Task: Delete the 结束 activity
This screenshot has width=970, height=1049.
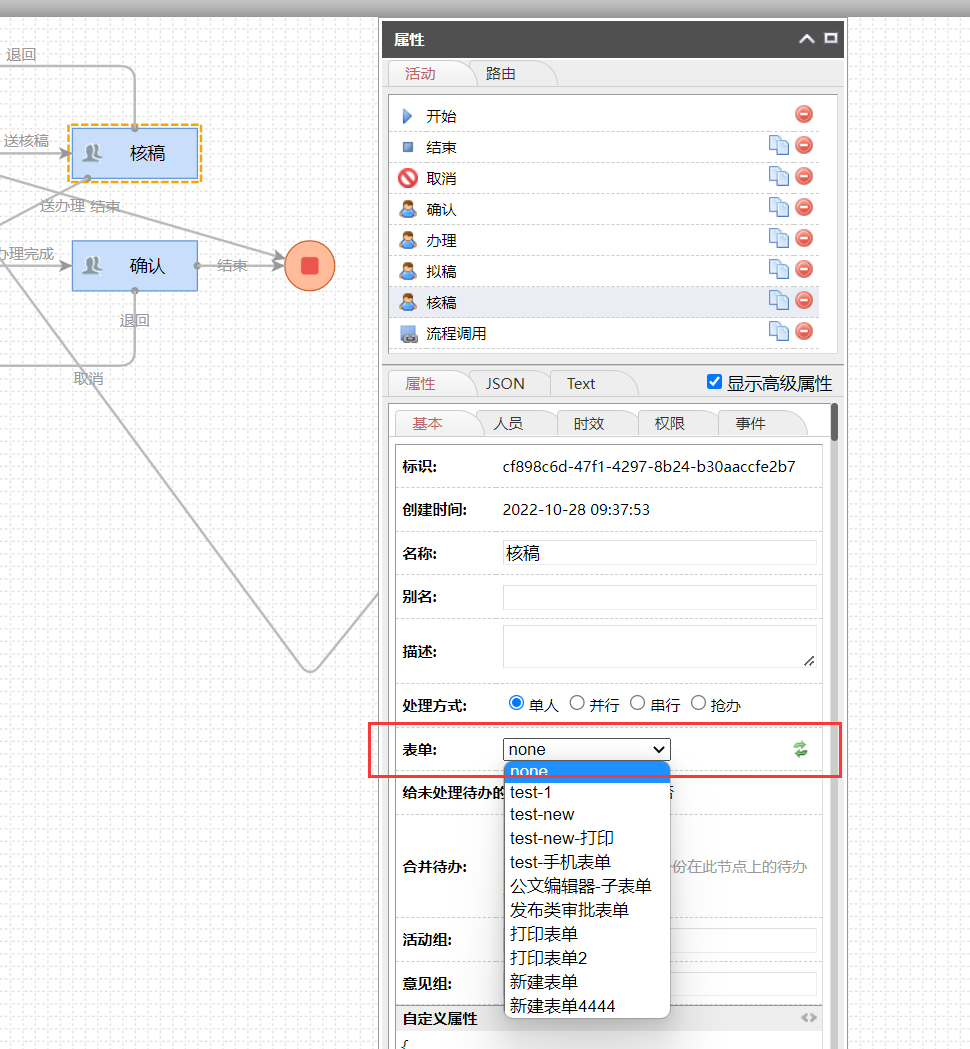Action: tap(803, 145)
